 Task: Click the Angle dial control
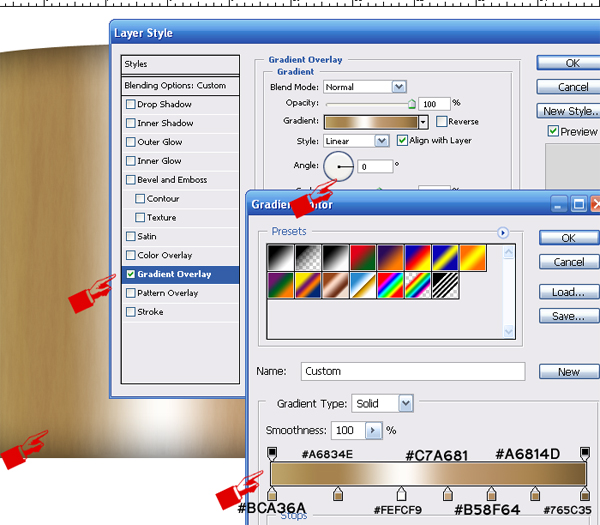338,166
